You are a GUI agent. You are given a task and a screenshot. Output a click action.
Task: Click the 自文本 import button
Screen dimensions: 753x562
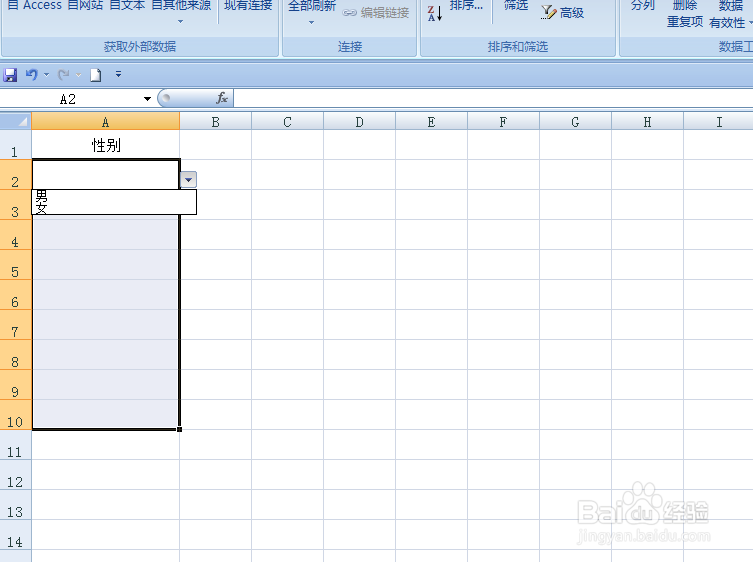(127, 5)
